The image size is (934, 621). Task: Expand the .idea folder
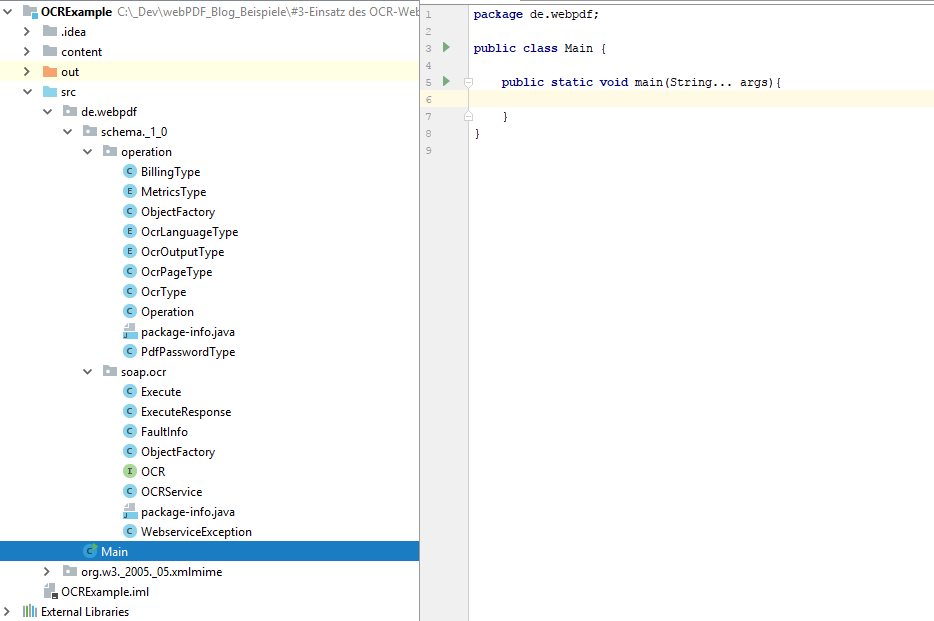(x=27, y=32)
